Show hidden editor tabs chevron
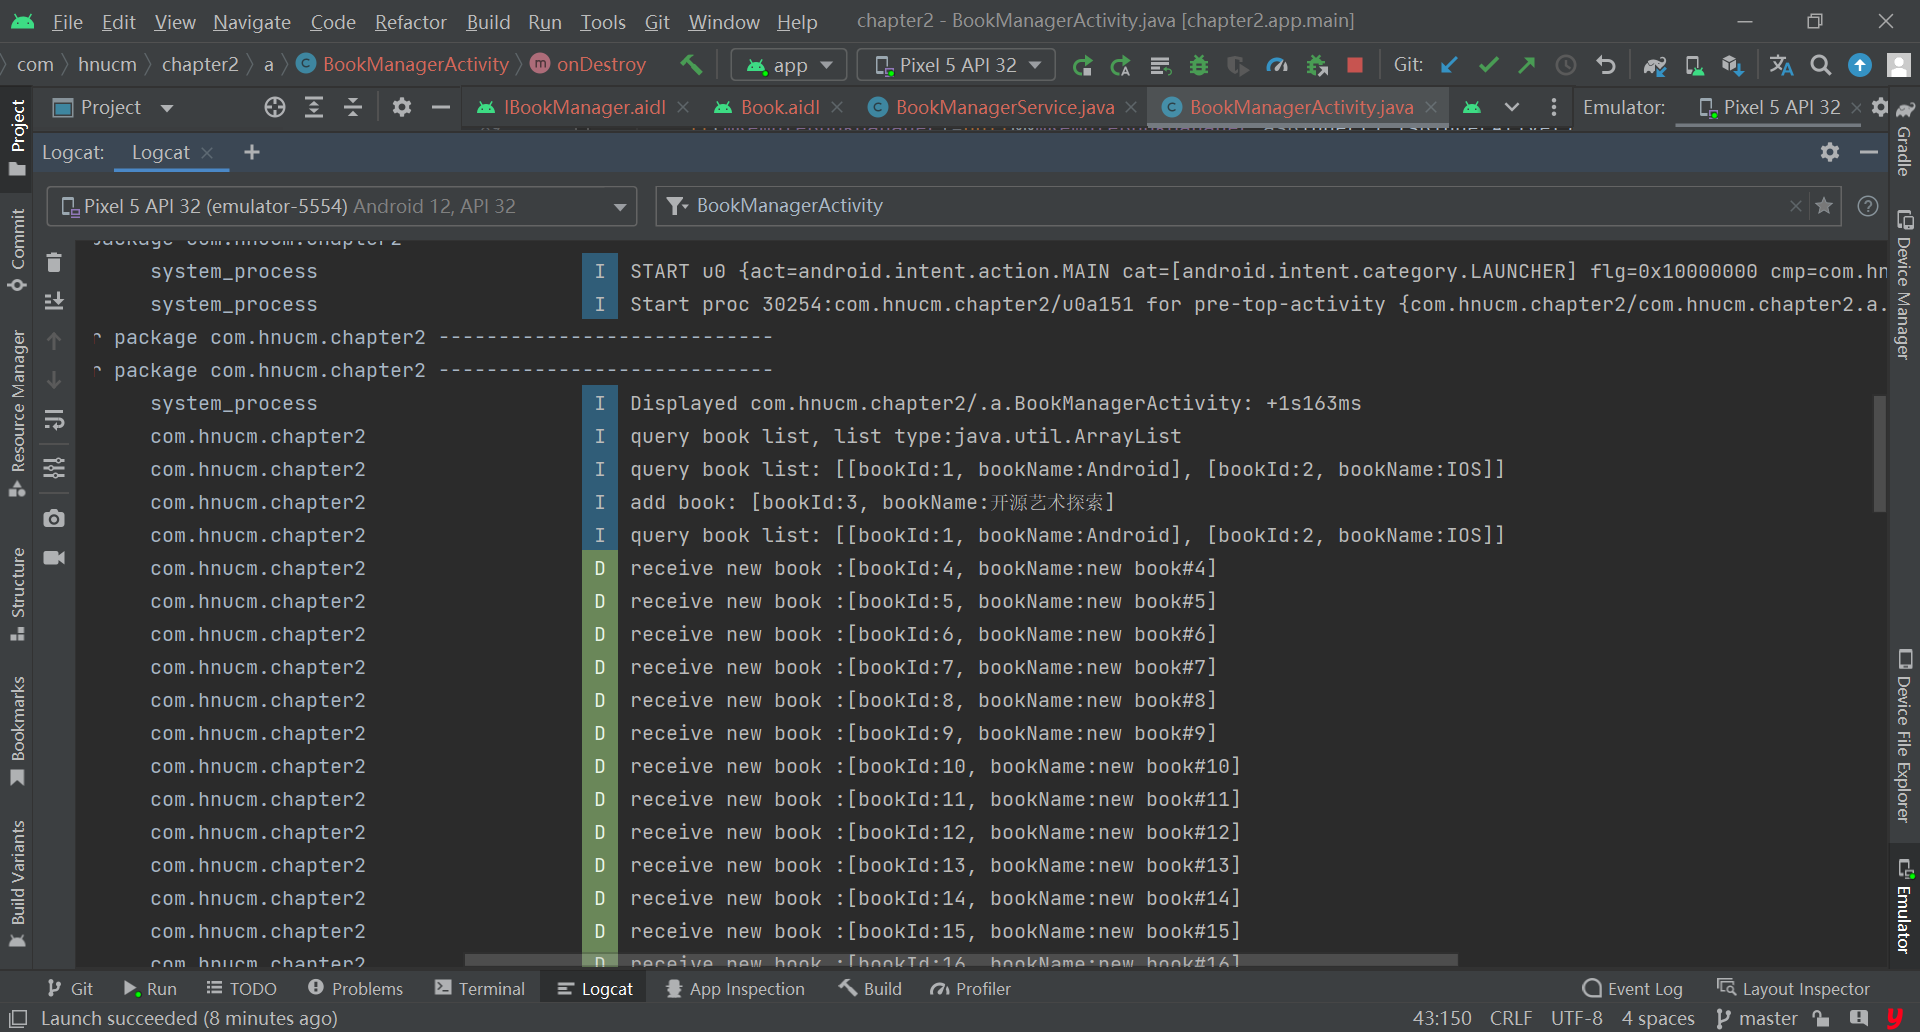The height and width of the screenshot is (1032, 1920). (1512, 107)
